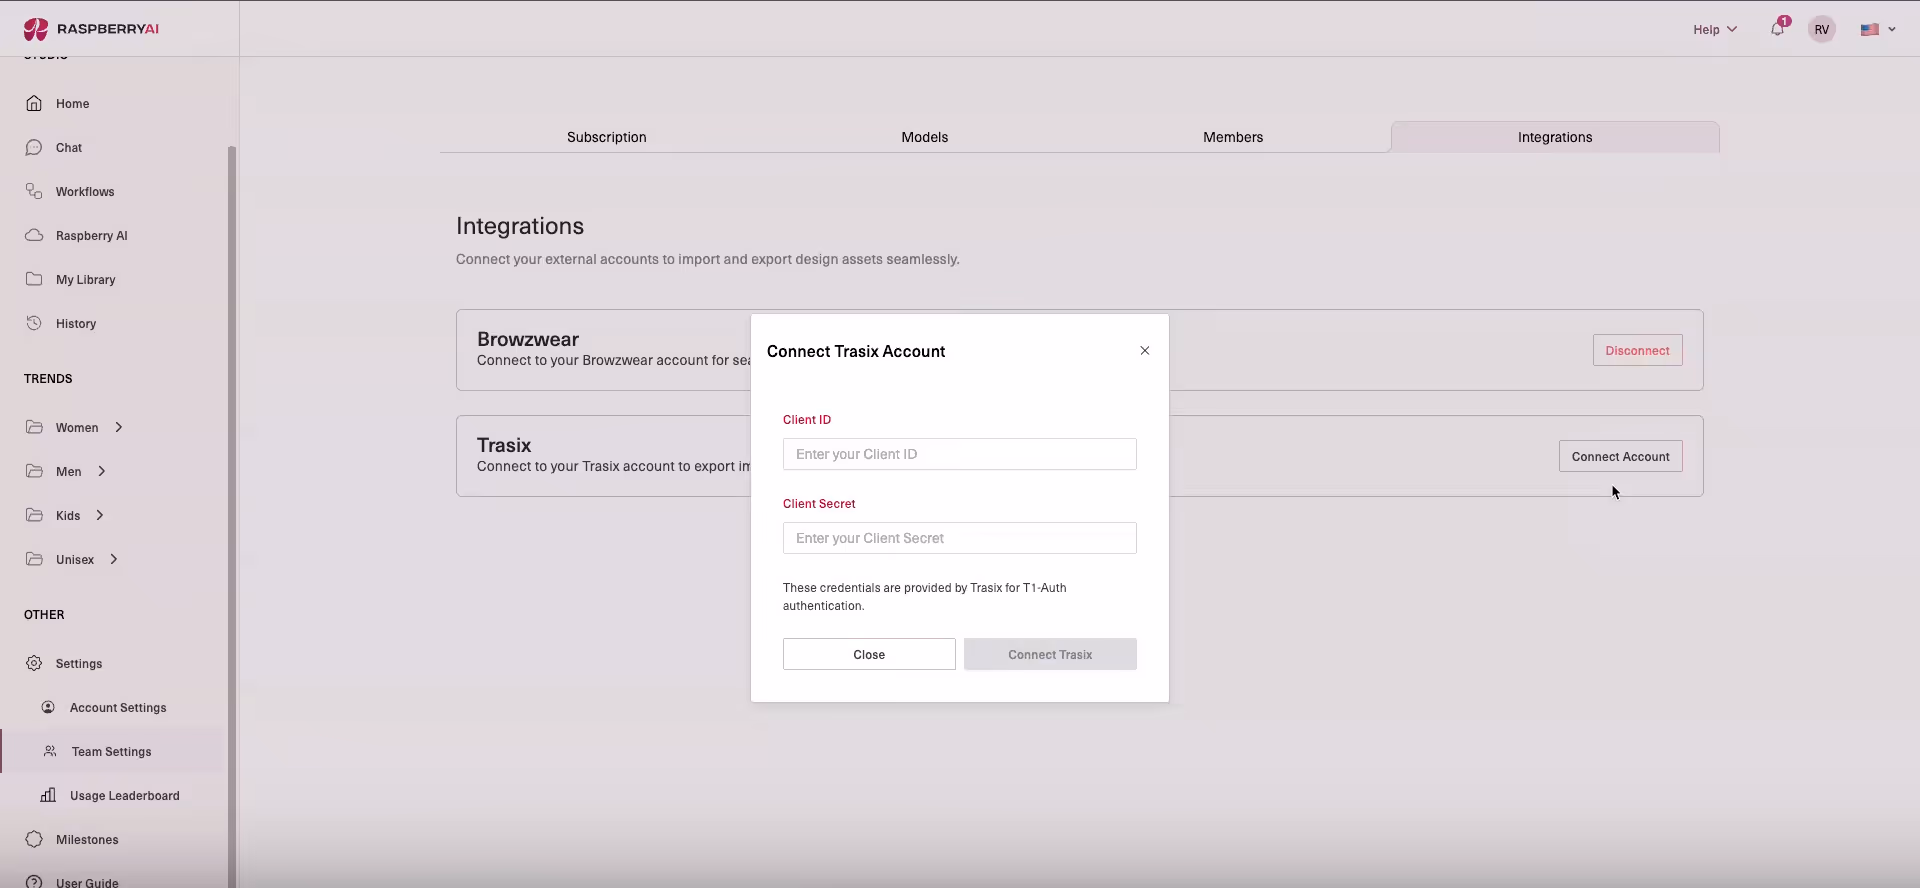This screenshot has height=888, width=1920.
Task: Click the Client ID field label
Action: [807, 419]
